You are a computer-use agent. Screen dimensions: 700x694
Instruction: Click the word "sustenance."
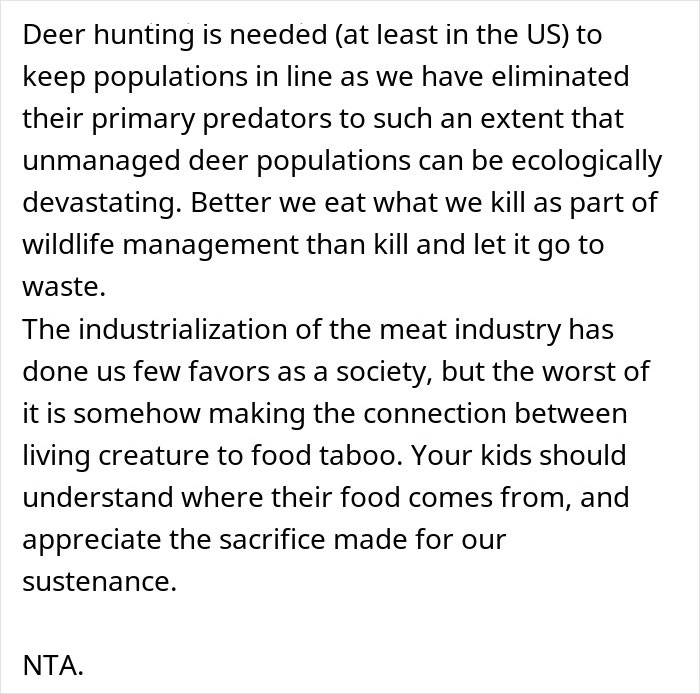click(99, 581)
